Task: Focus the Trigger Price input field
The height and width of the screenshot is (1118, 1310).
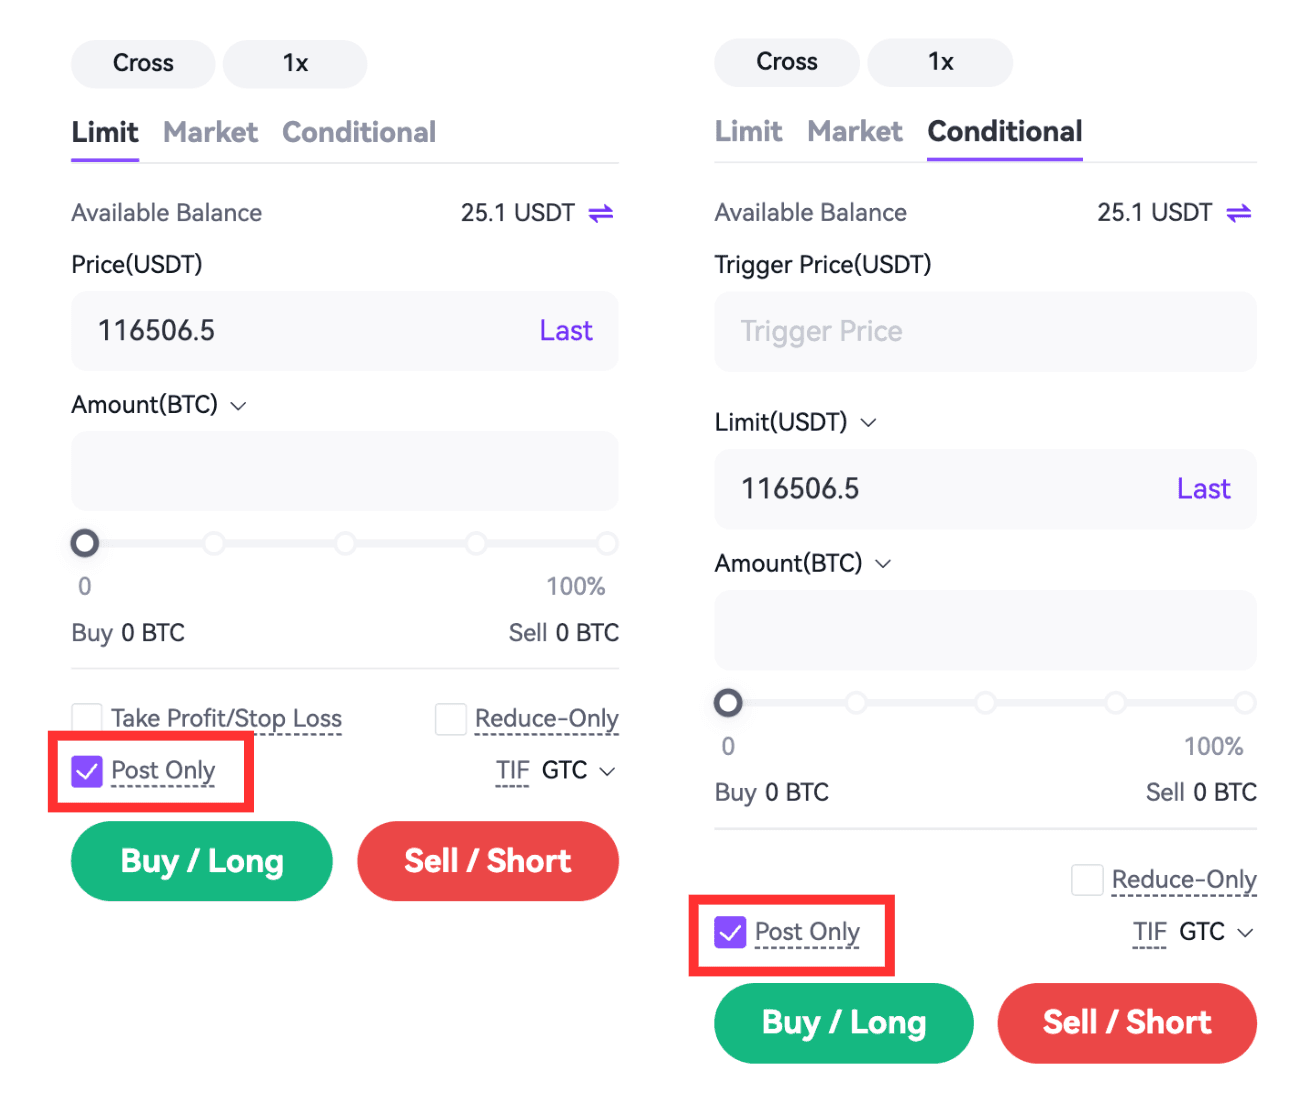Action: point(984,332)
